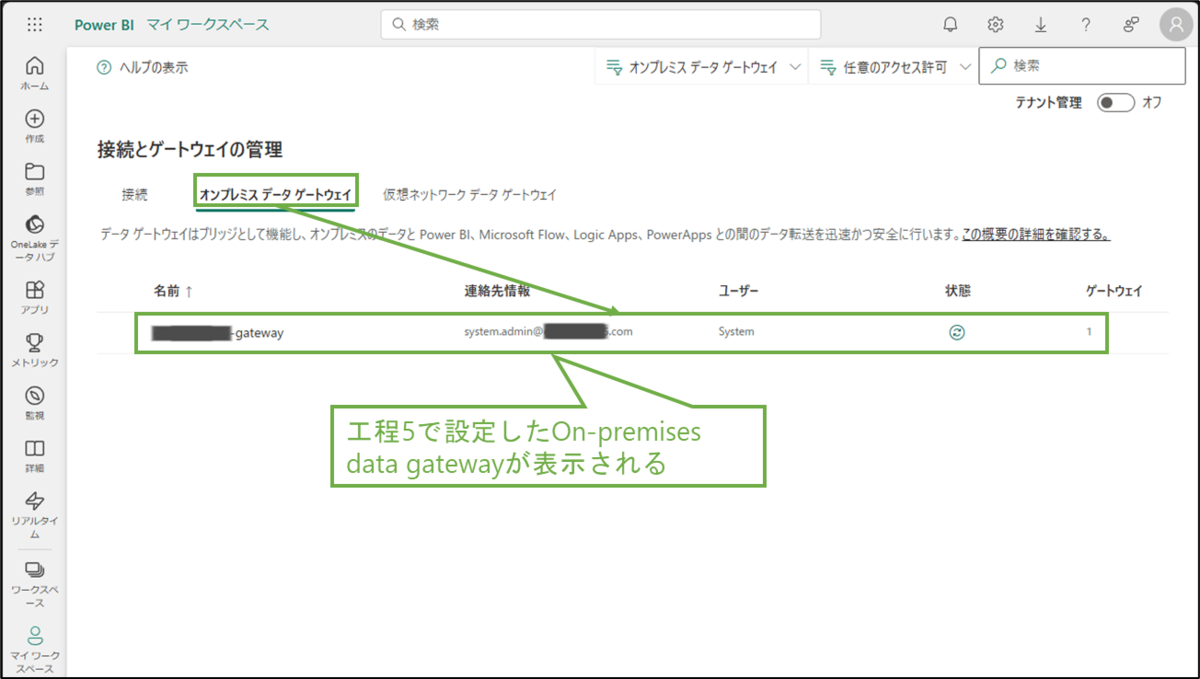Select the オンプレミス データ ゲートウェイ tab
1200x679 pixels.
click(x=276, y=195)
